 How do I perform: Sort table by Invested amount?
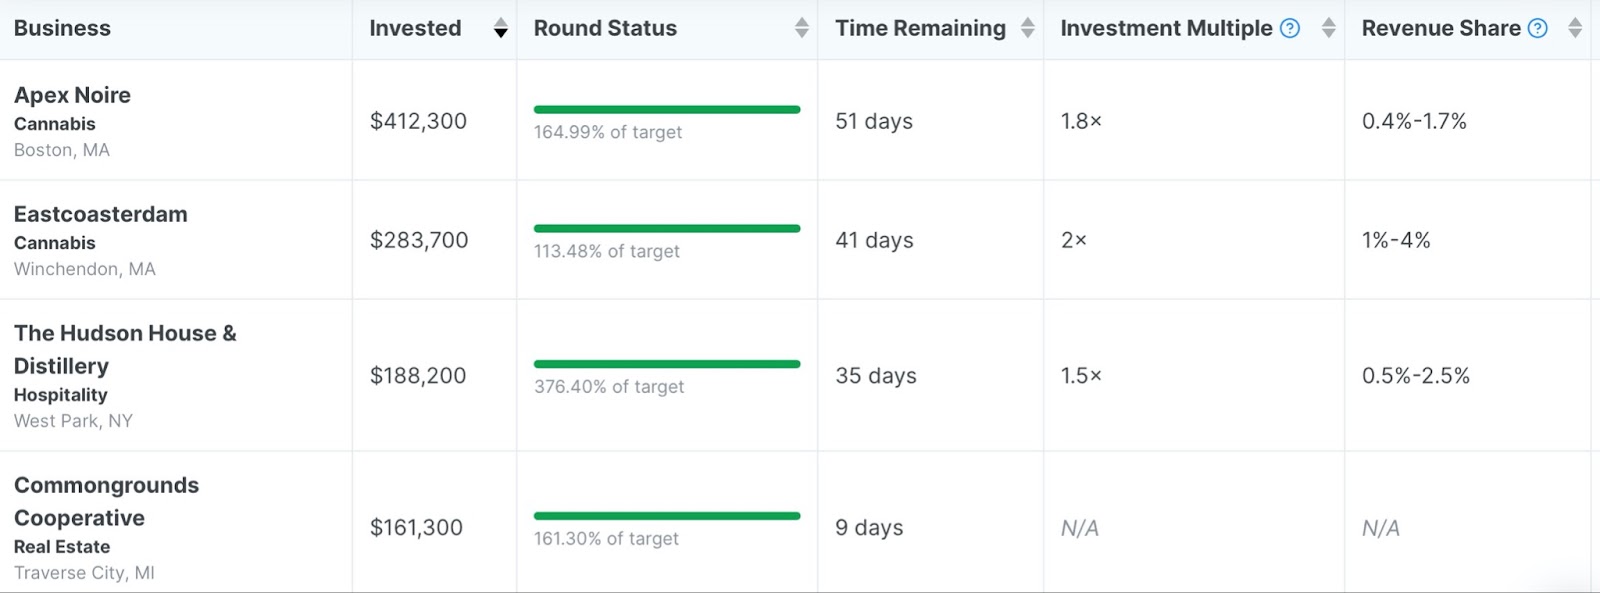coord(500,28)
